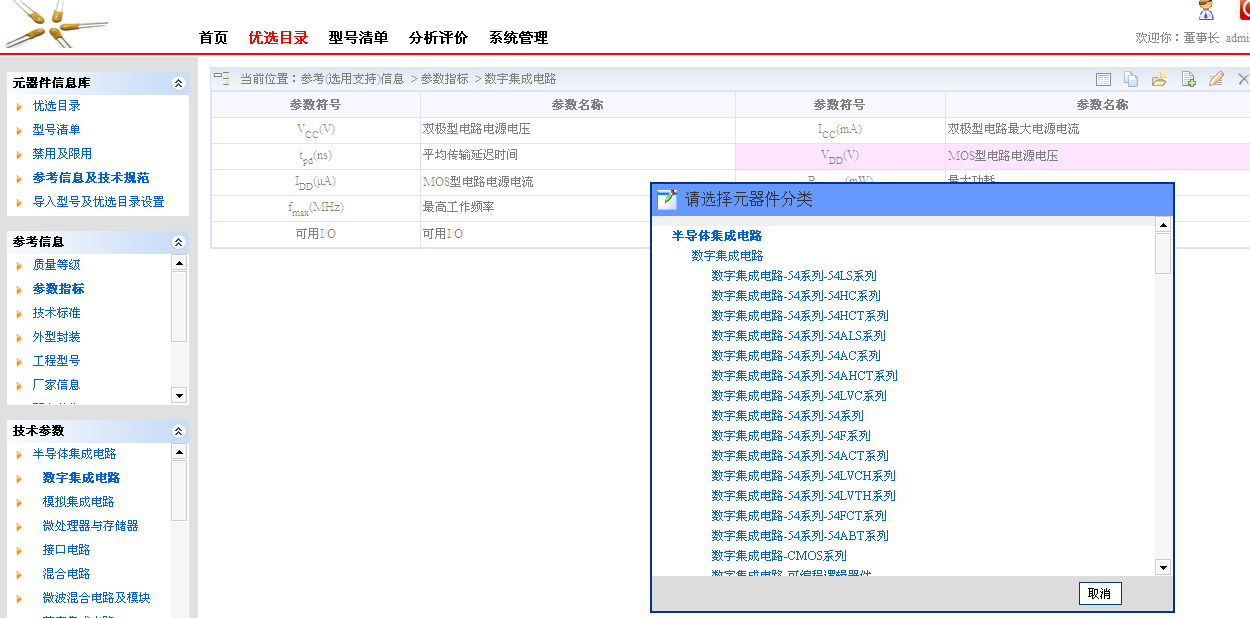Image resolution: width=1250 pixels, height=618 pixels.
Task: Open 模拟集成电路 in the sidebar tree
Action: point(78,502)
